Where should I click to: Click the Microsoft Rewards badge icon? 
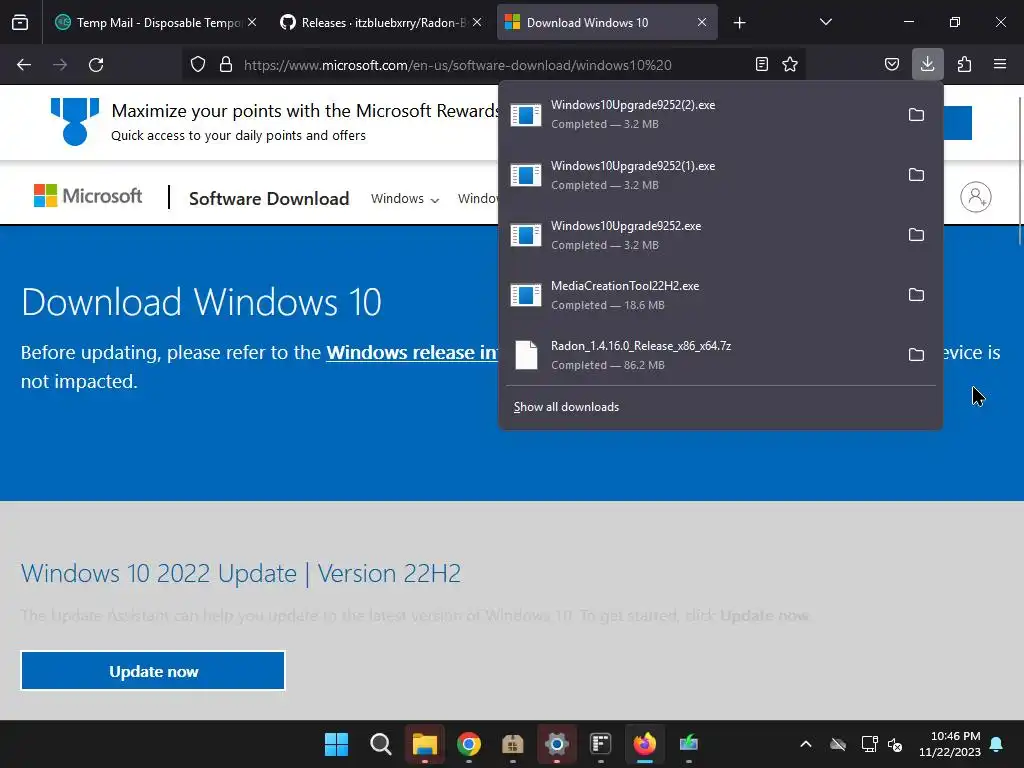tap(75, 121)
